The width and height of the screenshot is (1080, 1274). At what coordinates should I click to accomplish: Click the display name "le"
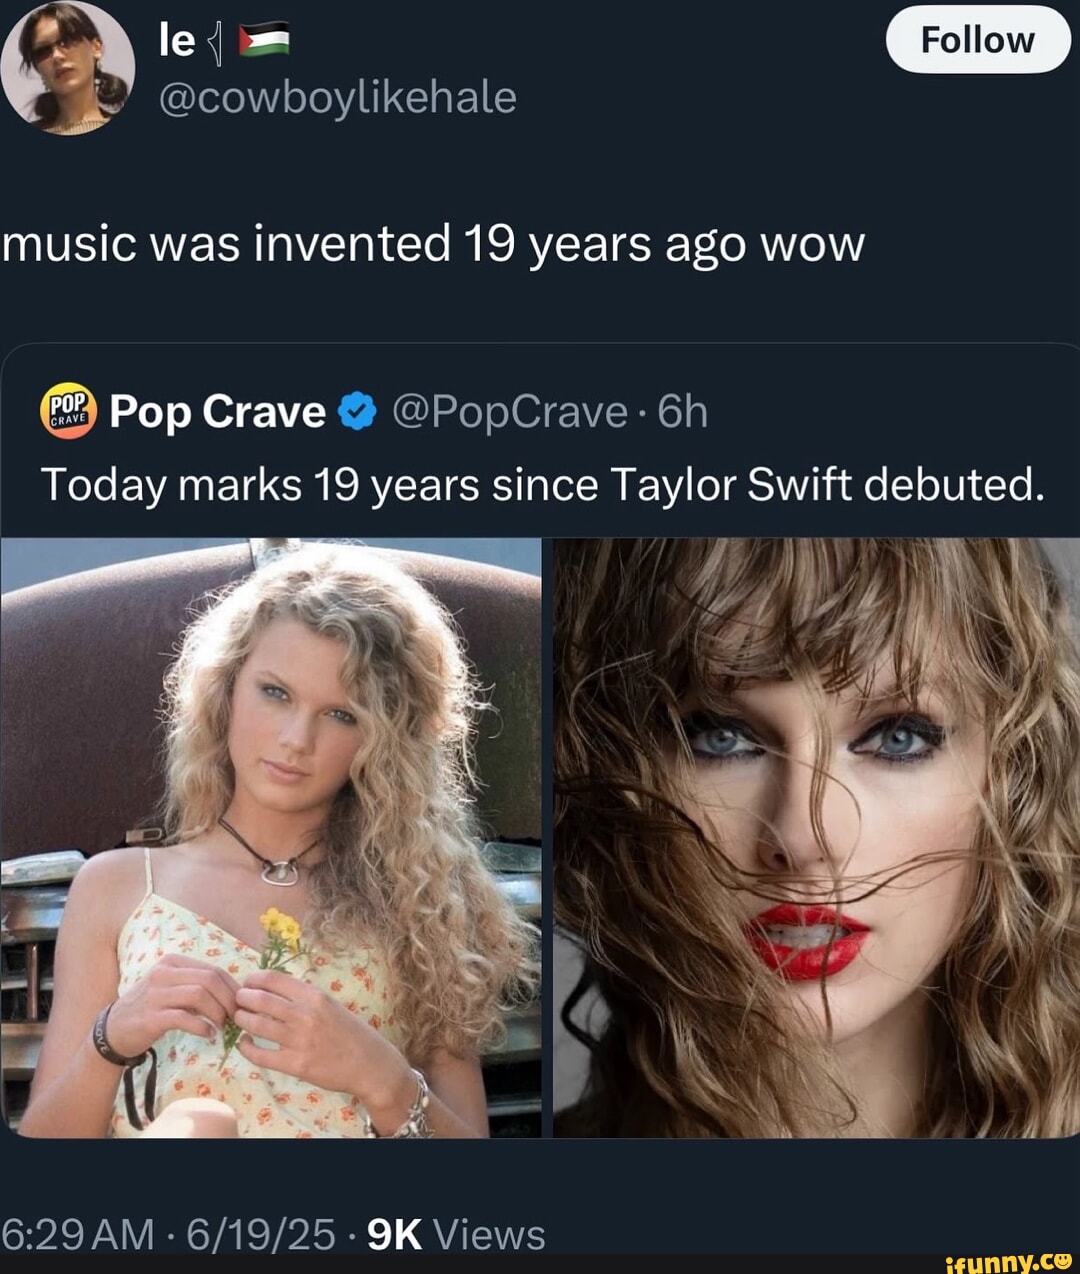coord(177,40)
